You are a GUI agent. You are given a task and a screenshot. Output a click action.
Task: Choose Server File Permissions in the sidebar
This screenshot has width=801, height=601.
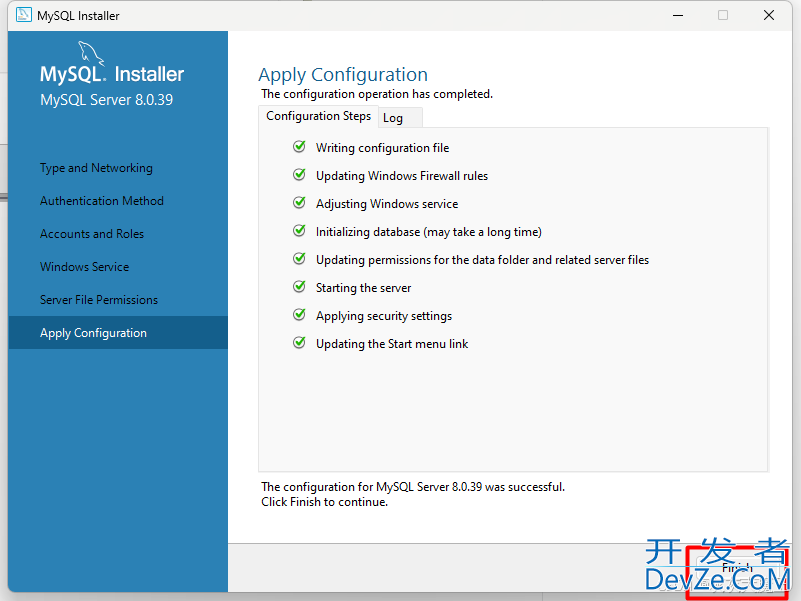coord(99,300)
